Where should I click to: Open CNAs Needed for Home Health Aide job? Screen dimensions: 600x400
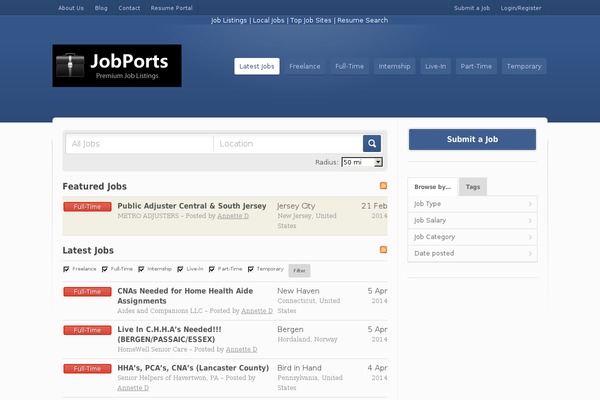click(x=185, y=296)
